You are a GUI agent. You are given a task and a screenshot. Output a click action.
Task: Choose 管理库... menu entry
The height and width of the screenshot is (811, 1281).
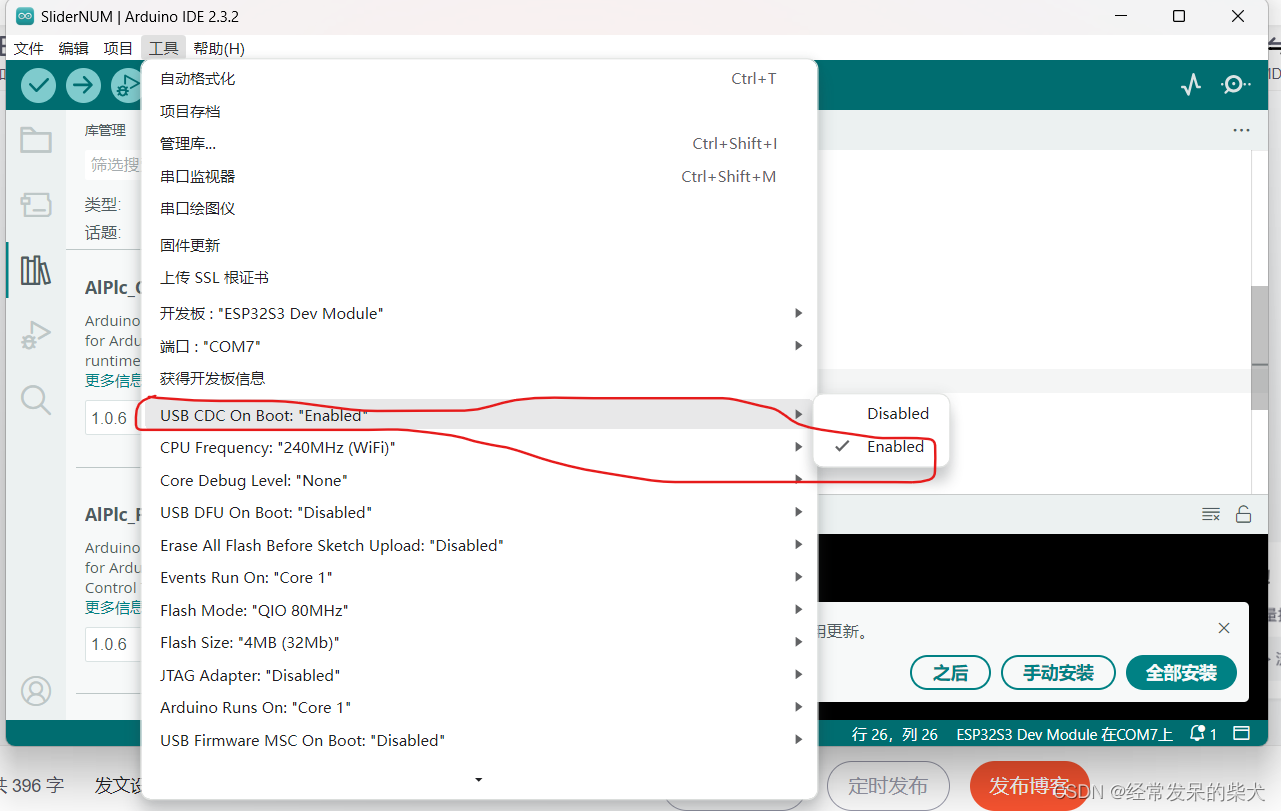tap(479, 144)
